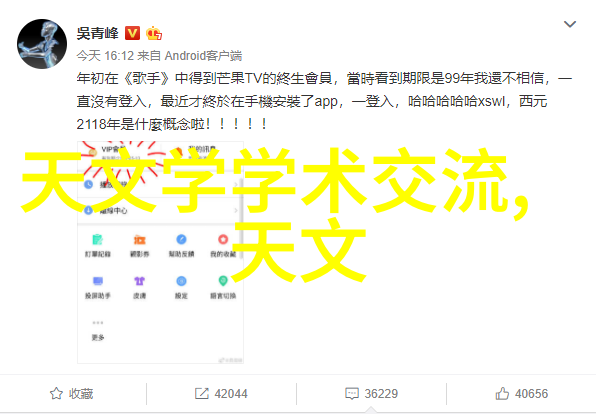Click the like count 40656
596x414 pixels.
point(531,393)
